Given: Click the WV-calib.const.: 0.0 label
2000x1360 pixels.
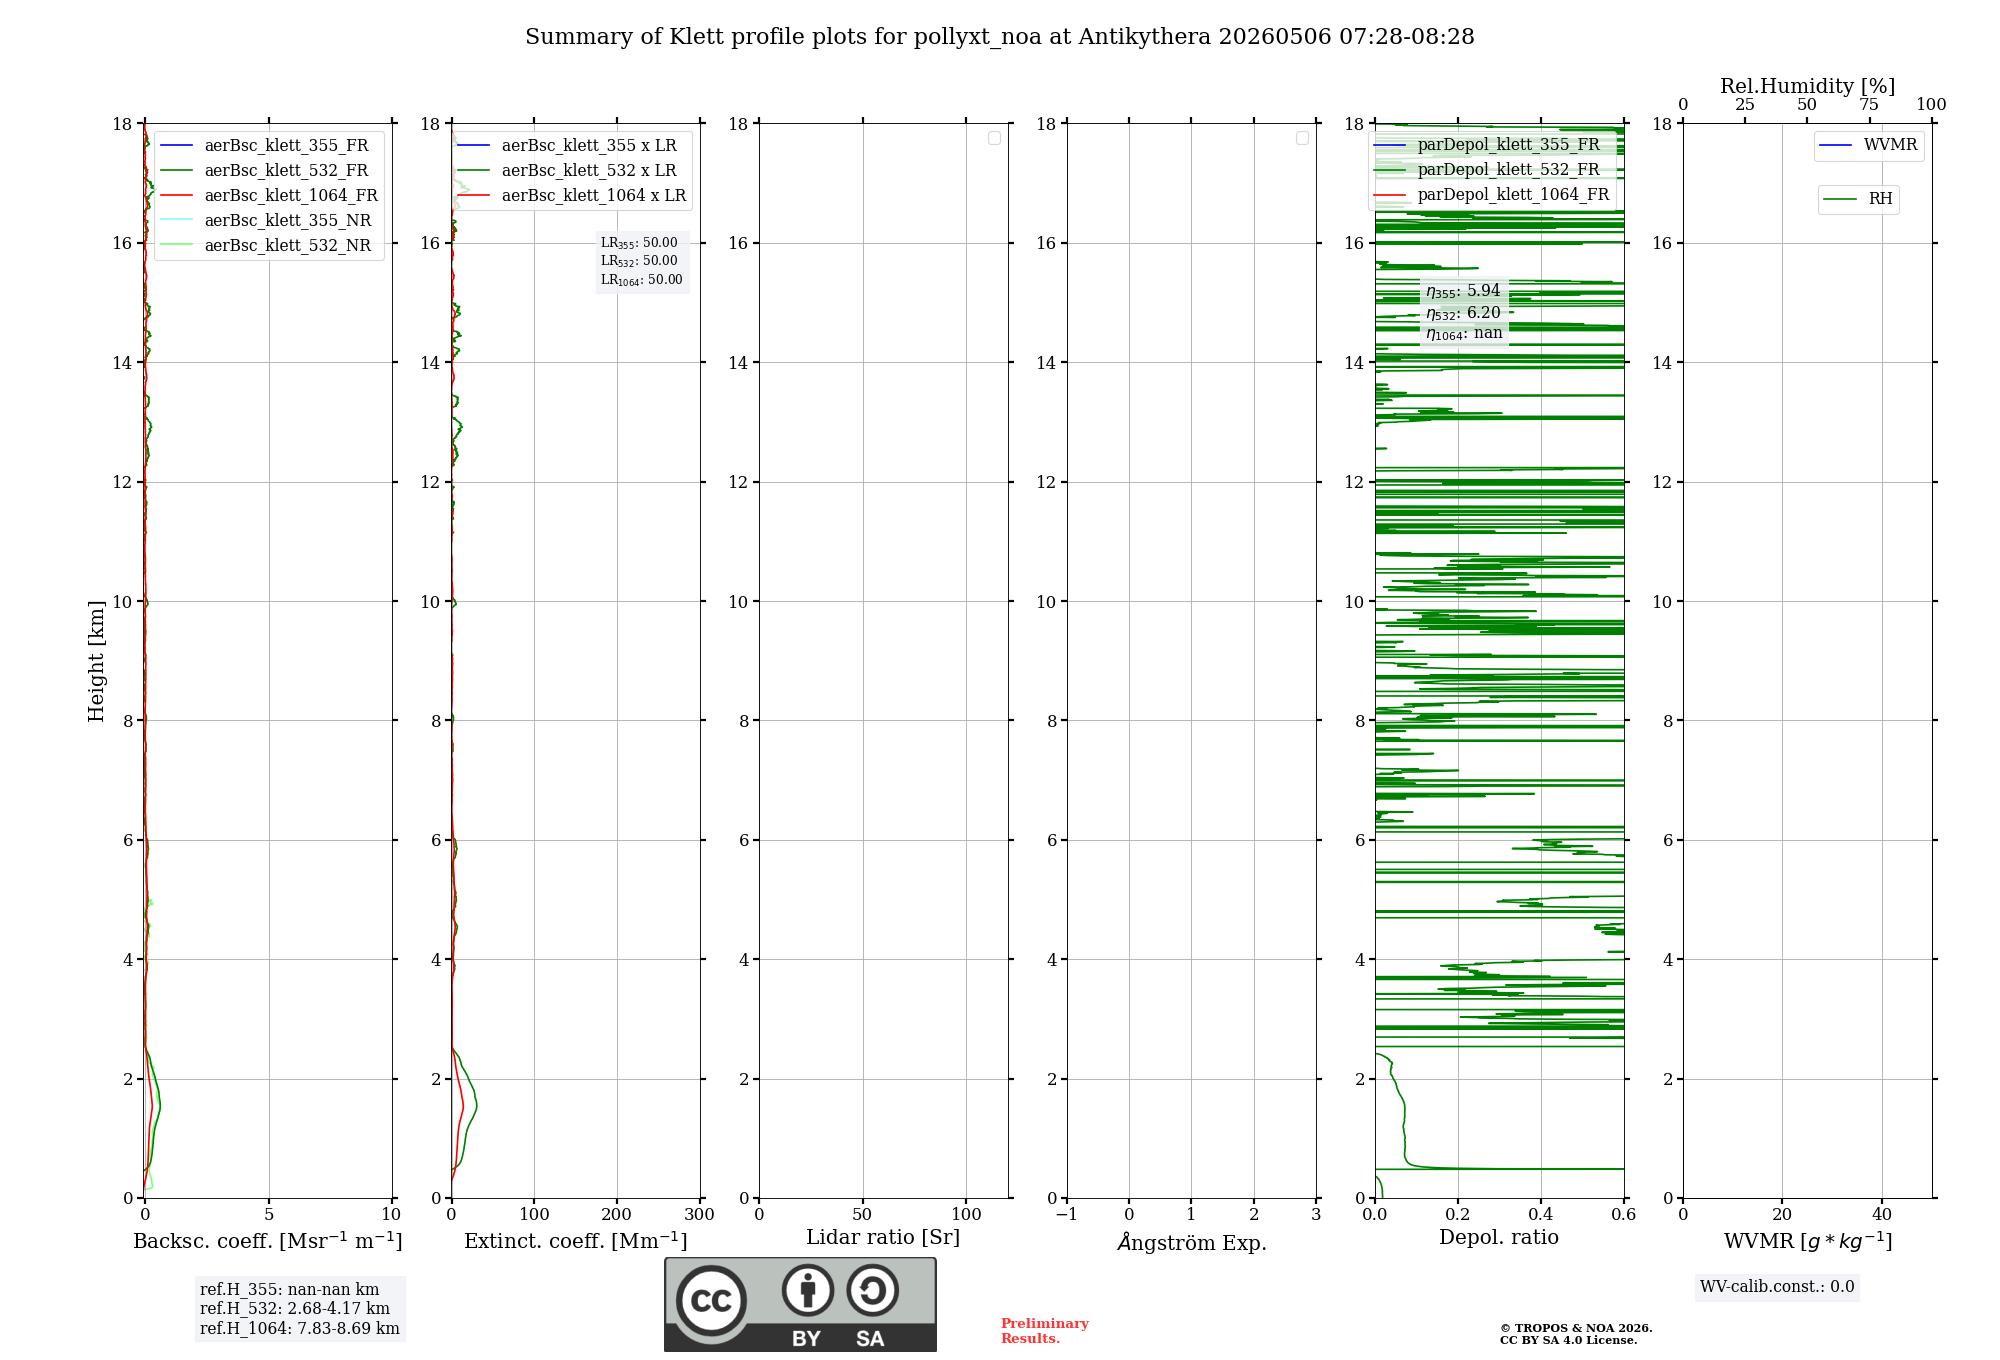Looking at the screenshot, I should click(1777, 1287).
